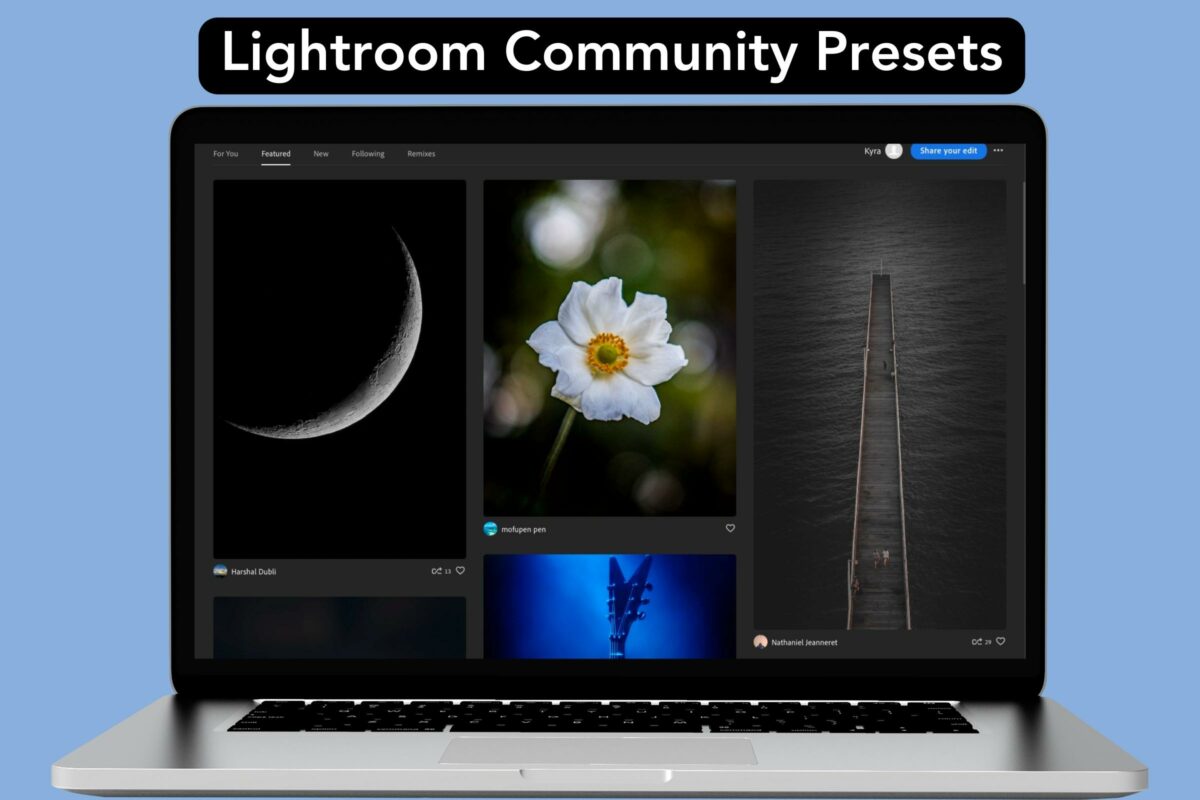
Task: Click Kyra's profile avatar
Action: [893, 151]
